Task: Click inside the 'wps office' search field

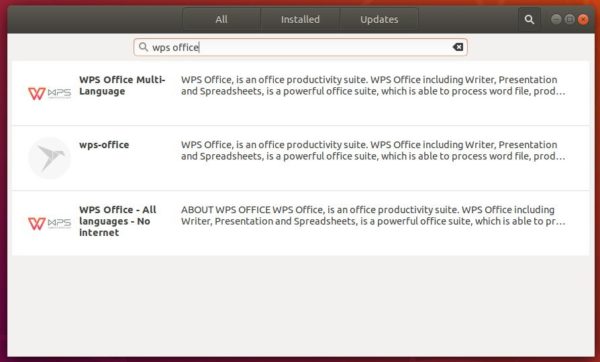Action: point(300,47)
